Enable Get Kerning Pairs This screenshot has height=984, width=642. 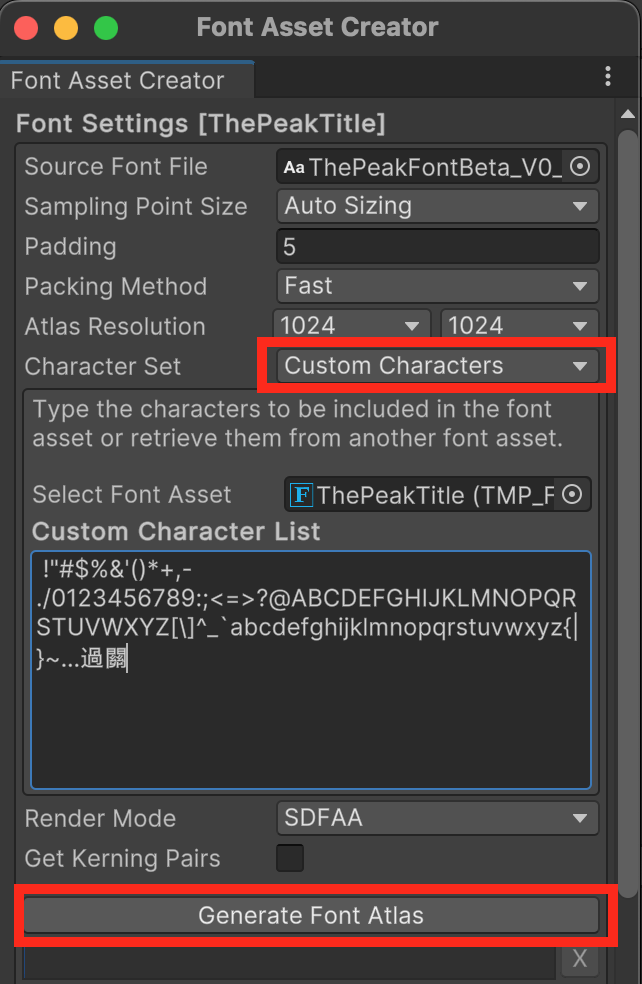289,859
